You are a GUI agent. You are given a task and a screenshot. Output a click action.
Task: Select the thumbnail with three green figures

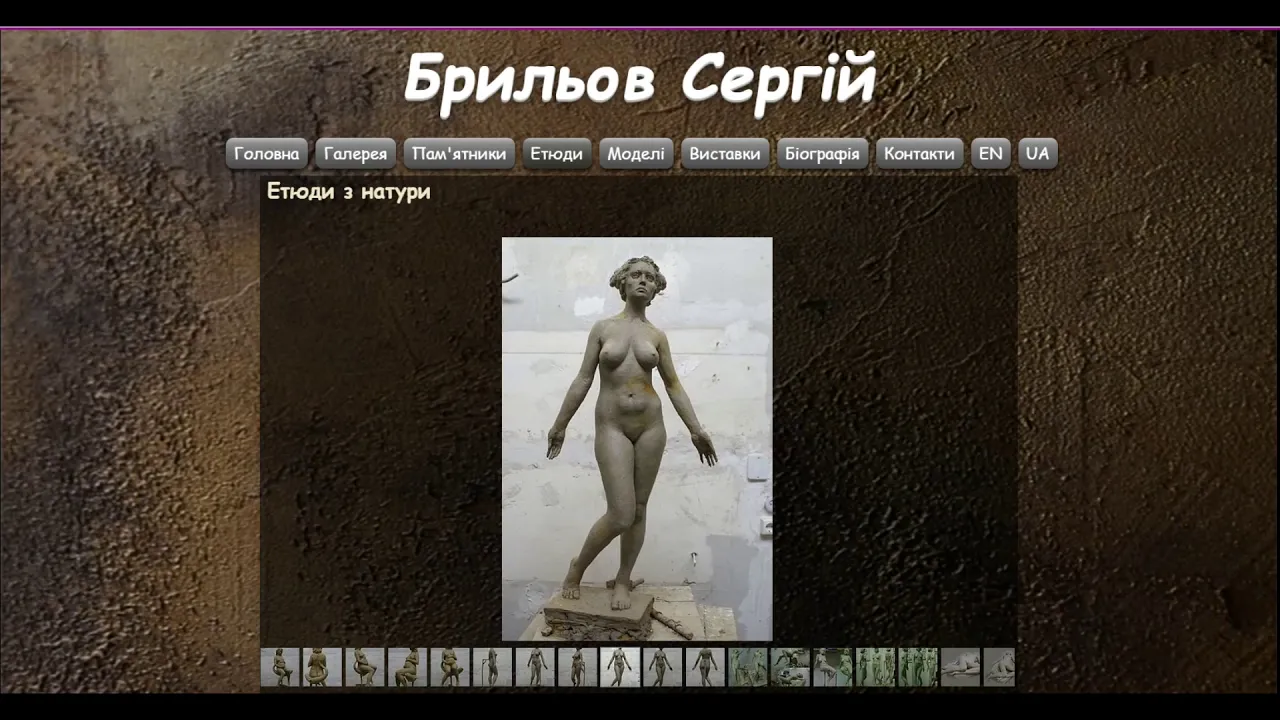click(x=875, y=667)
